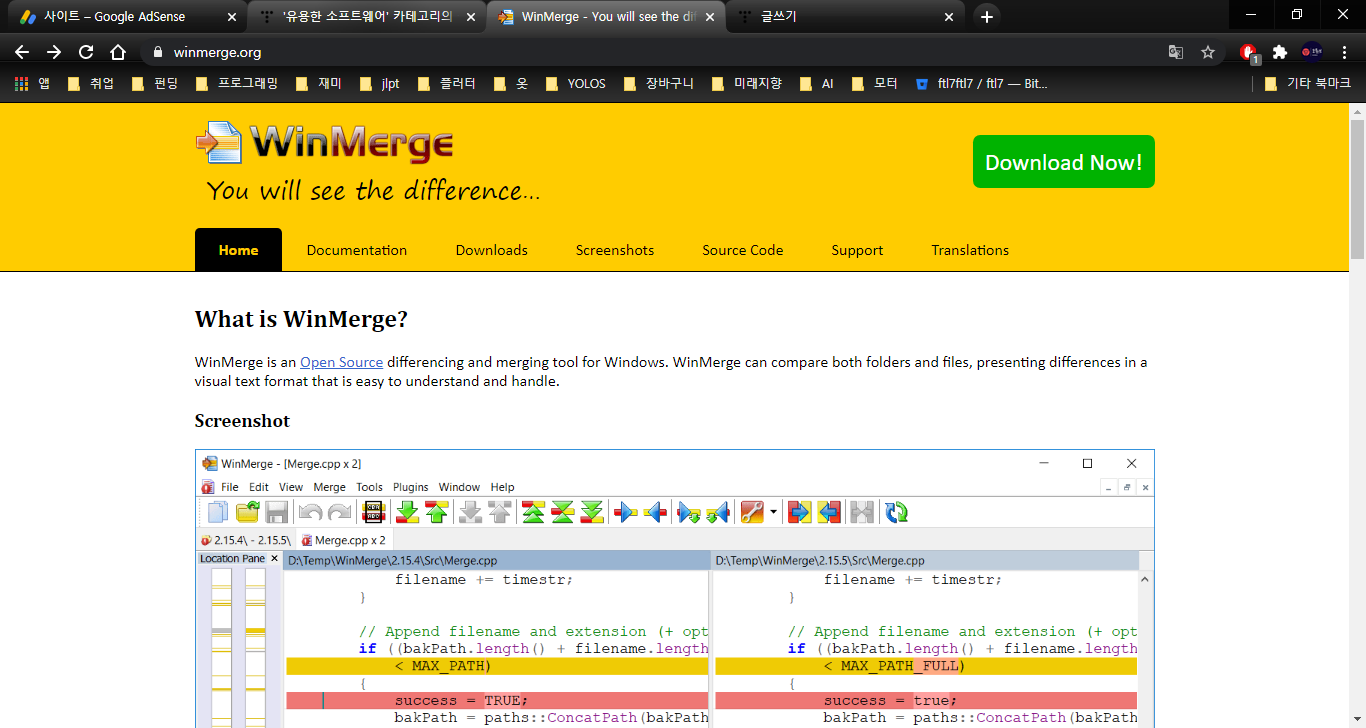Open a new browser tab

[x=986, y=17]
